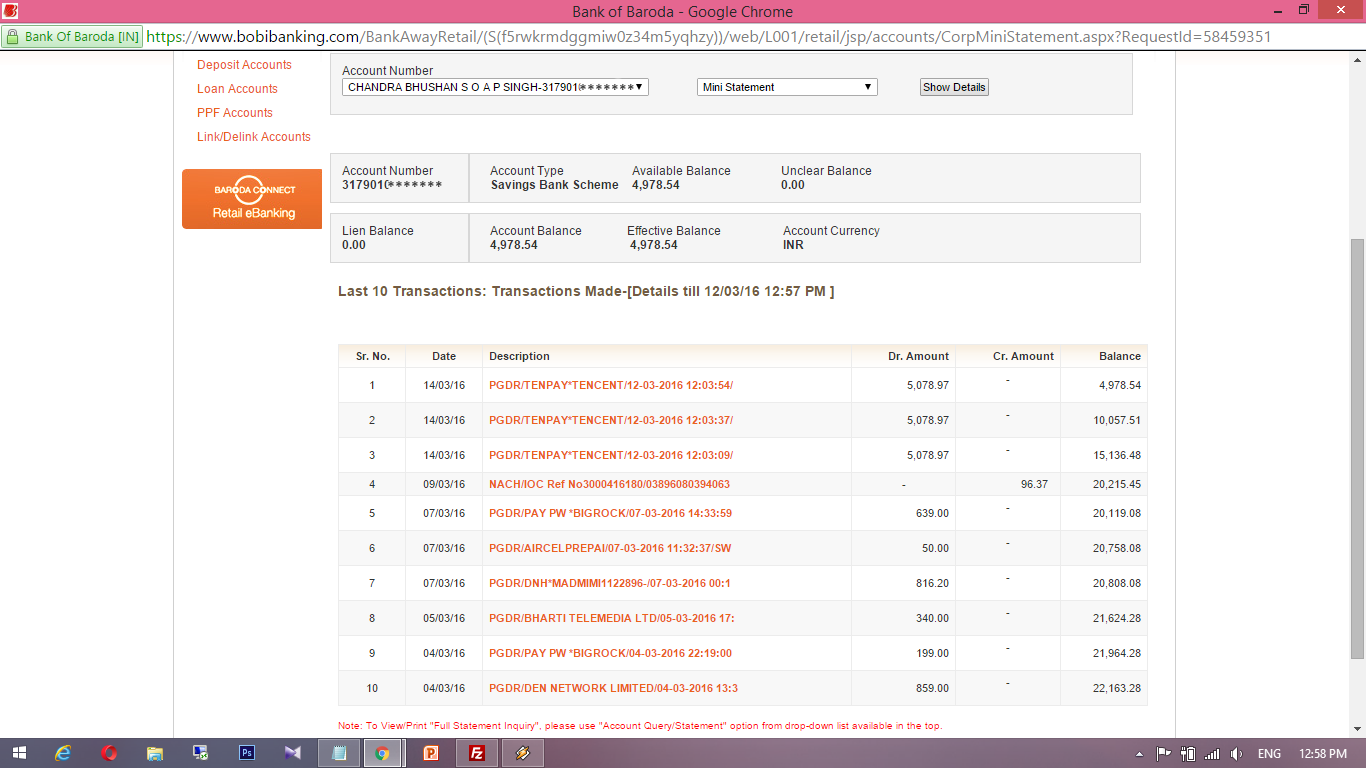The image size is (1366, 768).
Task: Launch Opera browser from the taskbar
Action: [x=109, y=753]
